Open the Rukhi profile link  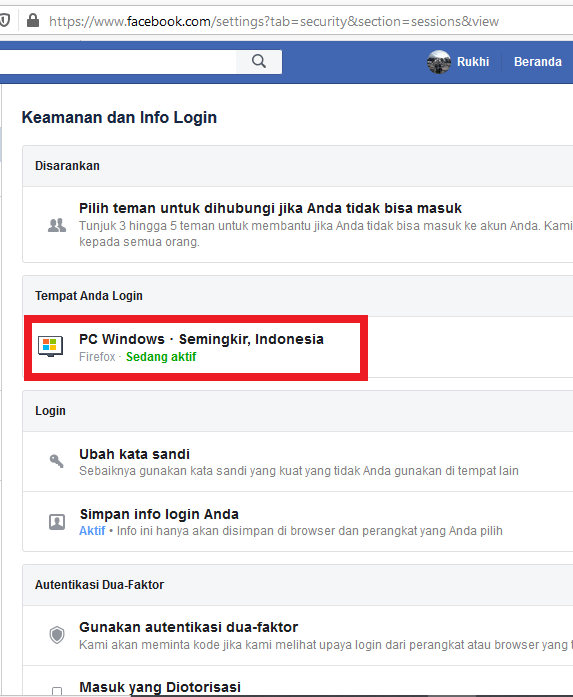pyautogui.click(x=473, y=62)
